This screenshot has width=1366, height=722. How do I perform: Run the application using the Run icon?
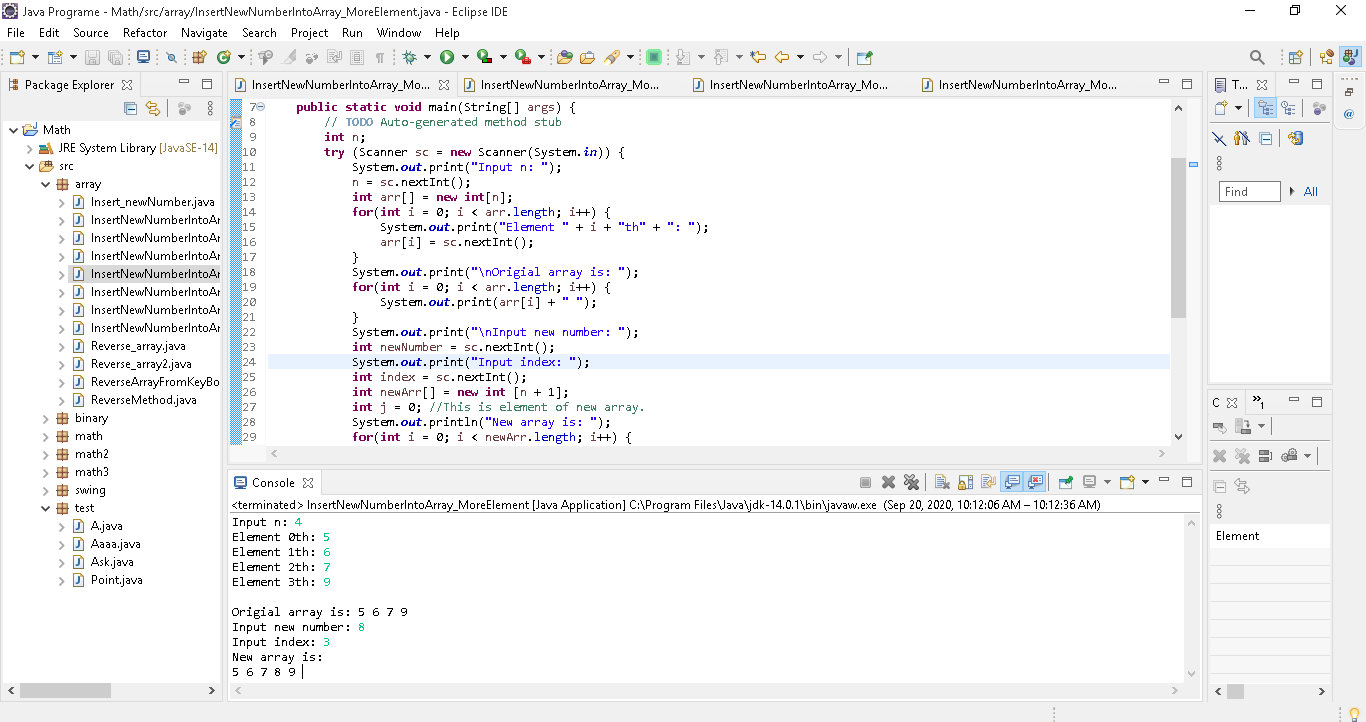(x=447, y=57)
